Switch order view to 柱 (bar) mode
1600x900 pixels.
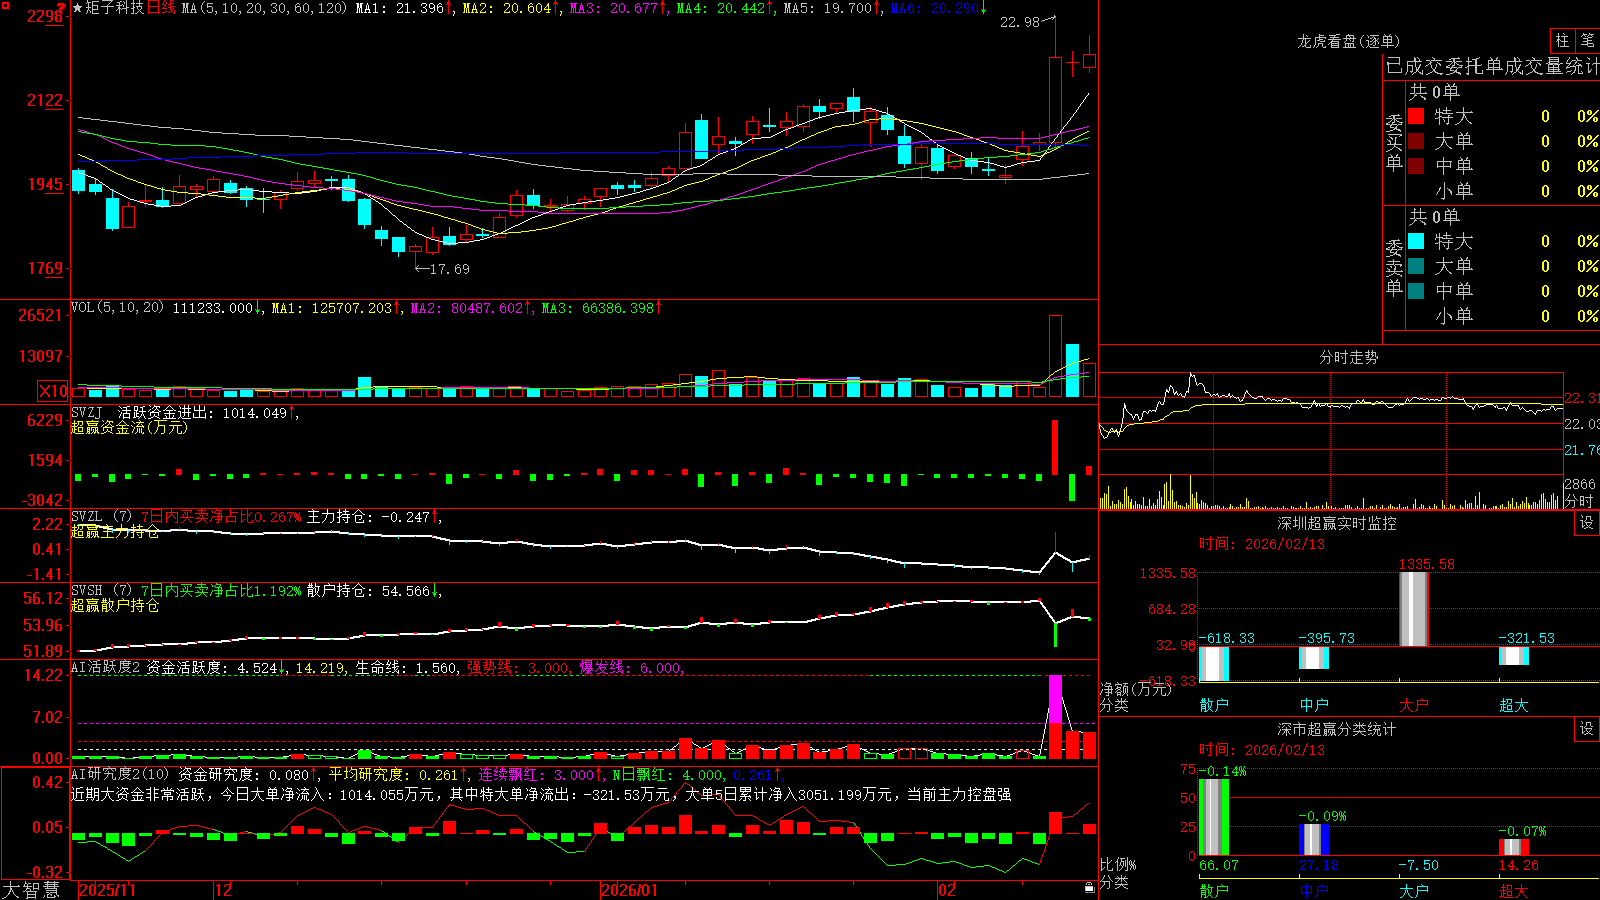click(1562, 40)
